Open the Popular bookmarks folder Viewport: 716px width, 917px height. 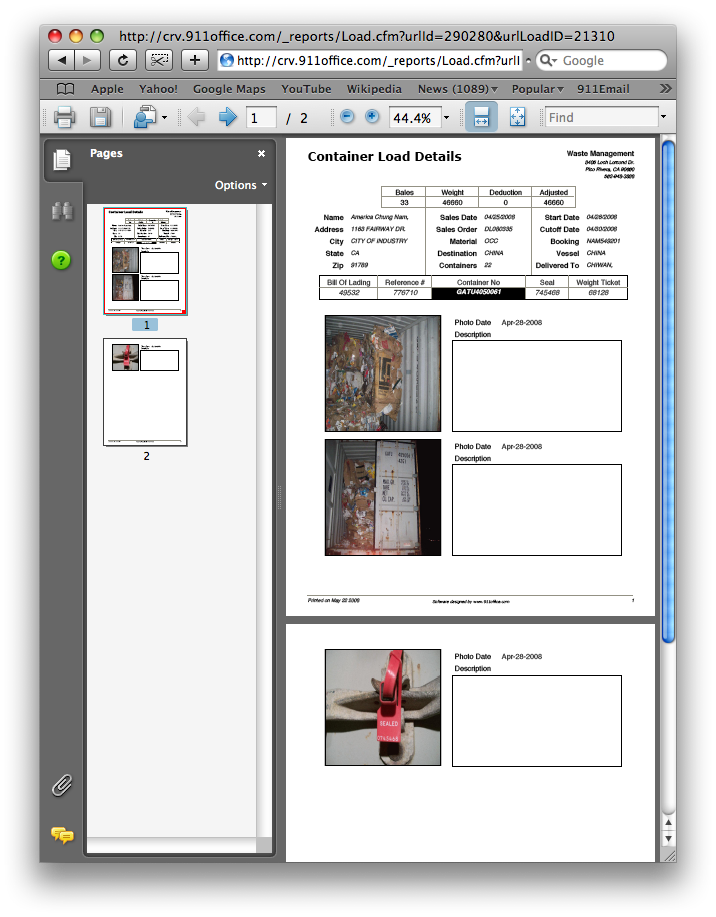(538, 89)
